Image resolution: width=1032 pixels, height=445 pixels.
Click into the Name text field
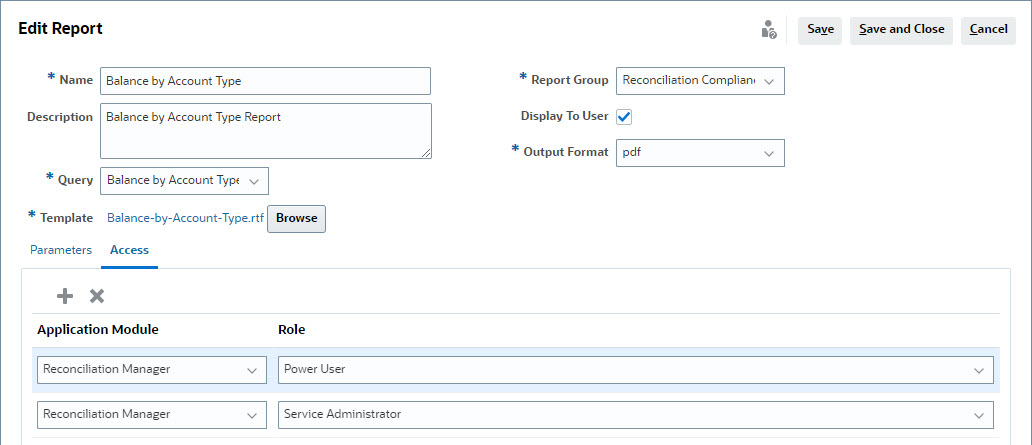265,81
